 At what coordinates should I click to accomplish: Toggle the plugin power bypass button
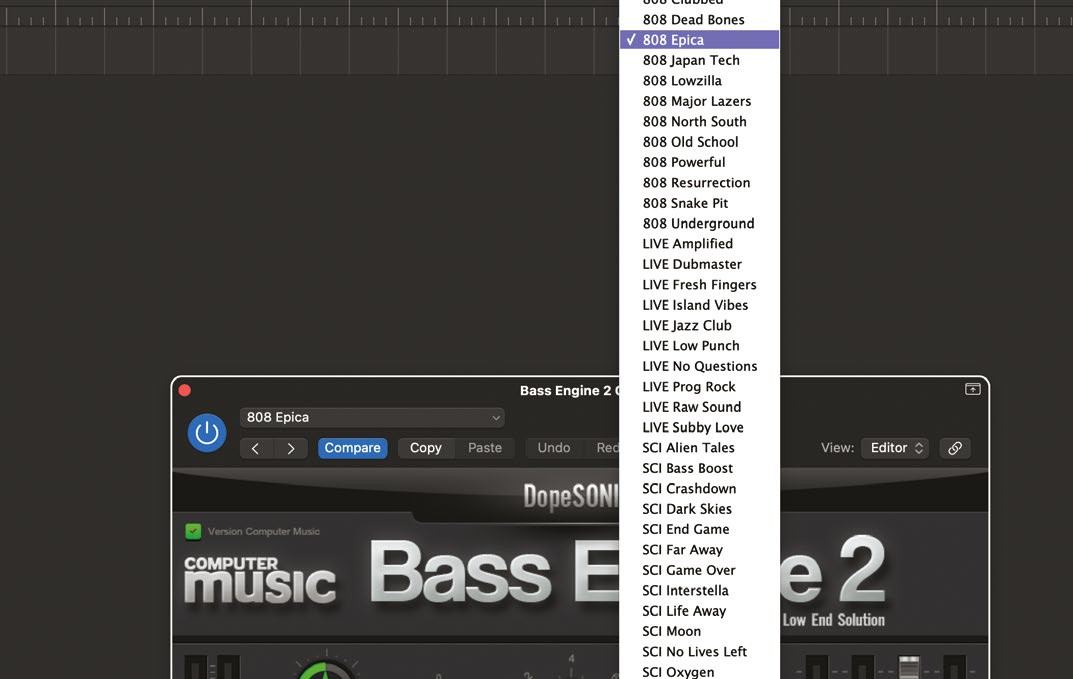point(207,433)
